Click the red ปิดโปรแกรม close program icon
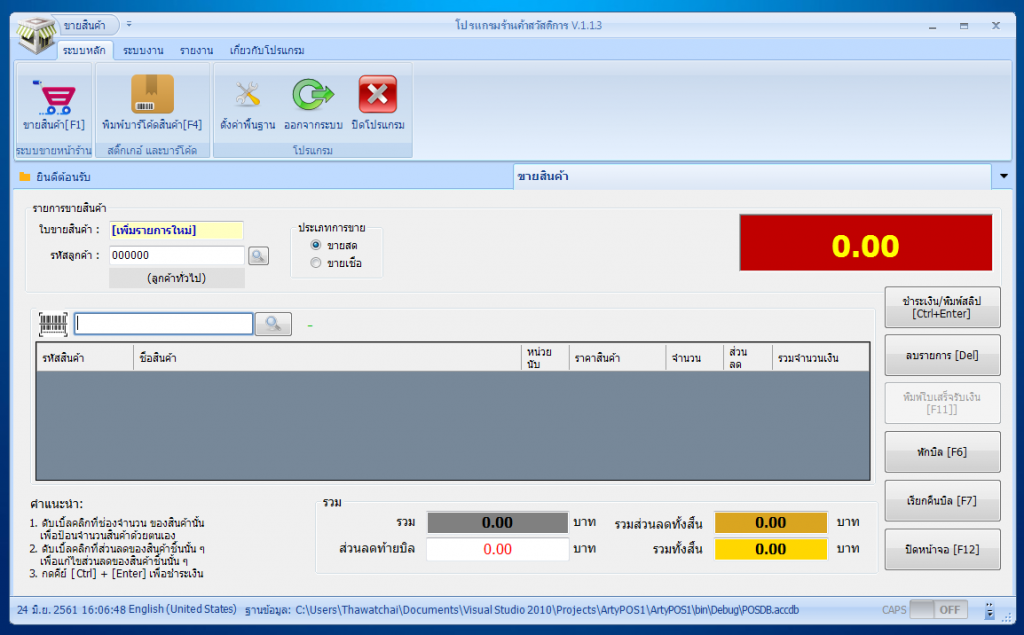This screenshot has height=635, width=1024. 378,96
